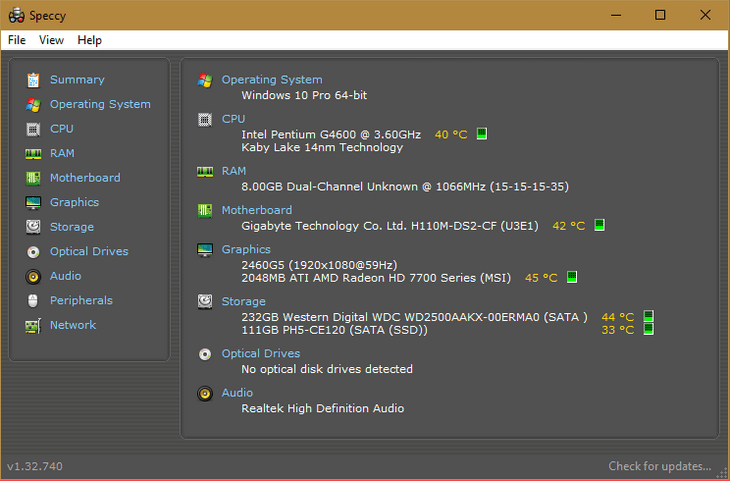Click the Motherboard icon in summary pane

tap(205, 211)
